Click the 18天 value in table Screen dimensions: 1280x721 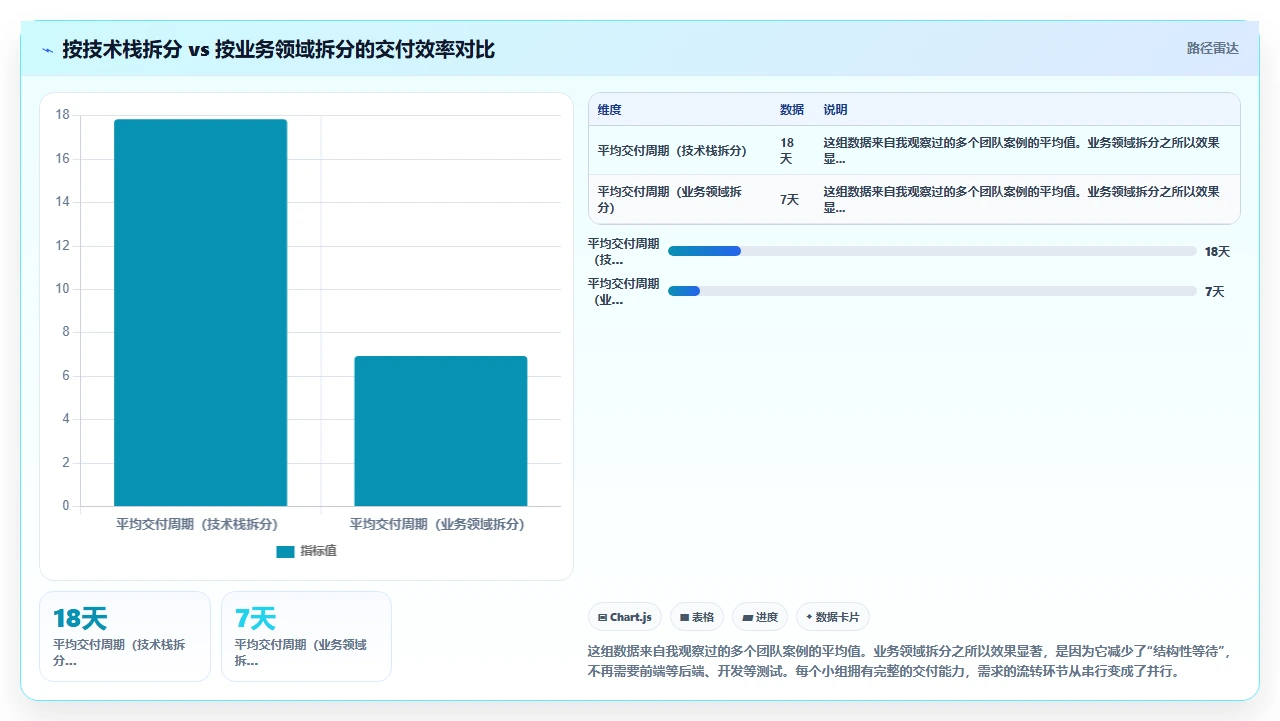(787, 151)
